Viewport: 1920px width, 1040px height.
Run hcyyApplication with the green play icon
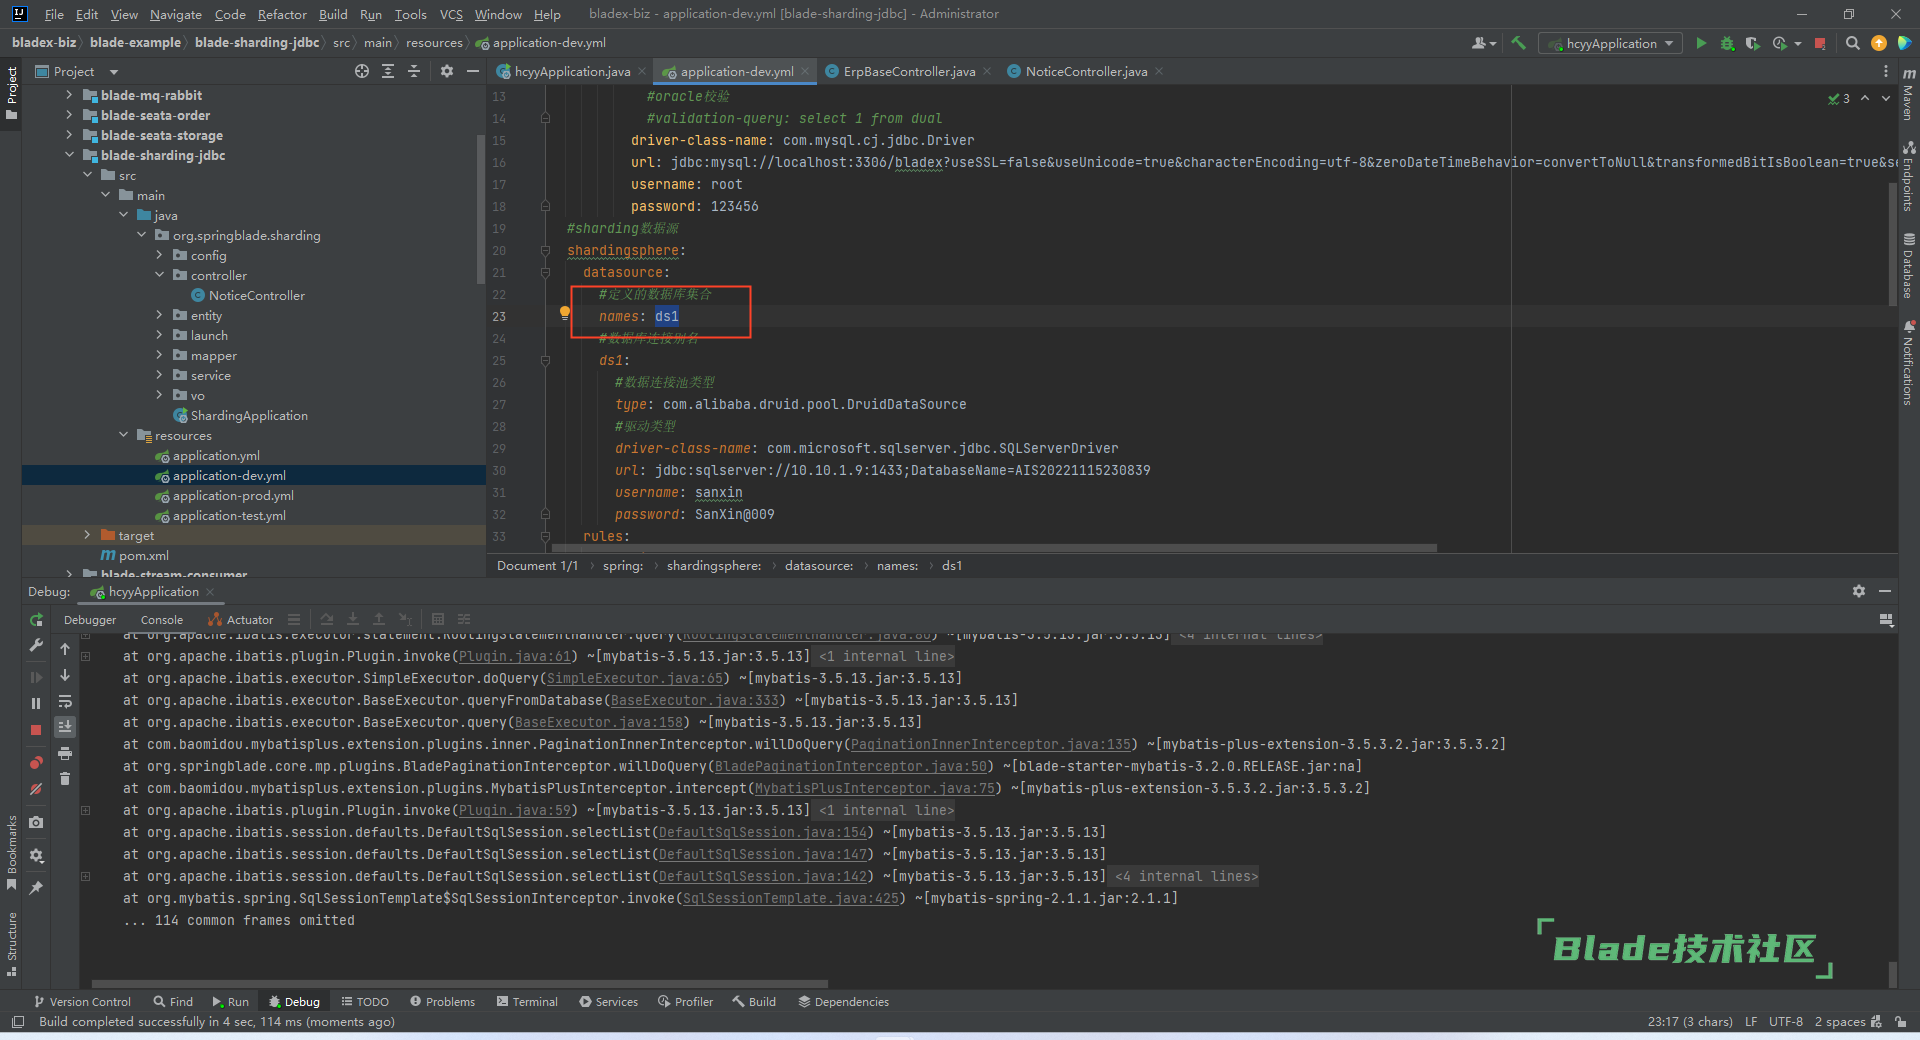1701,43
